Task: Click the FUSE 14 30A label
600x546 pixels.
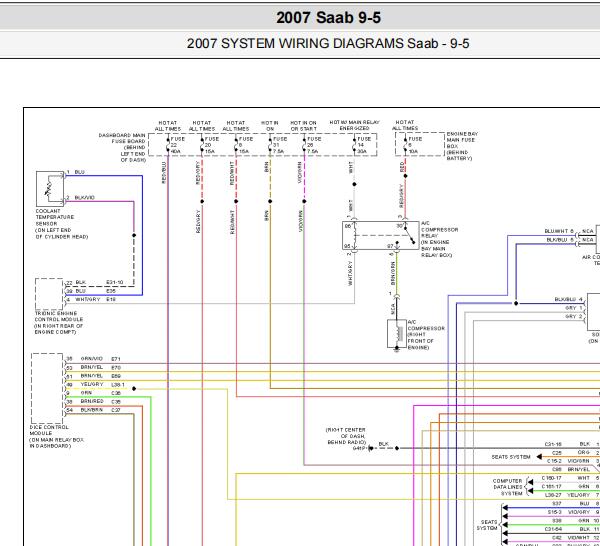Action: (364, 145)
